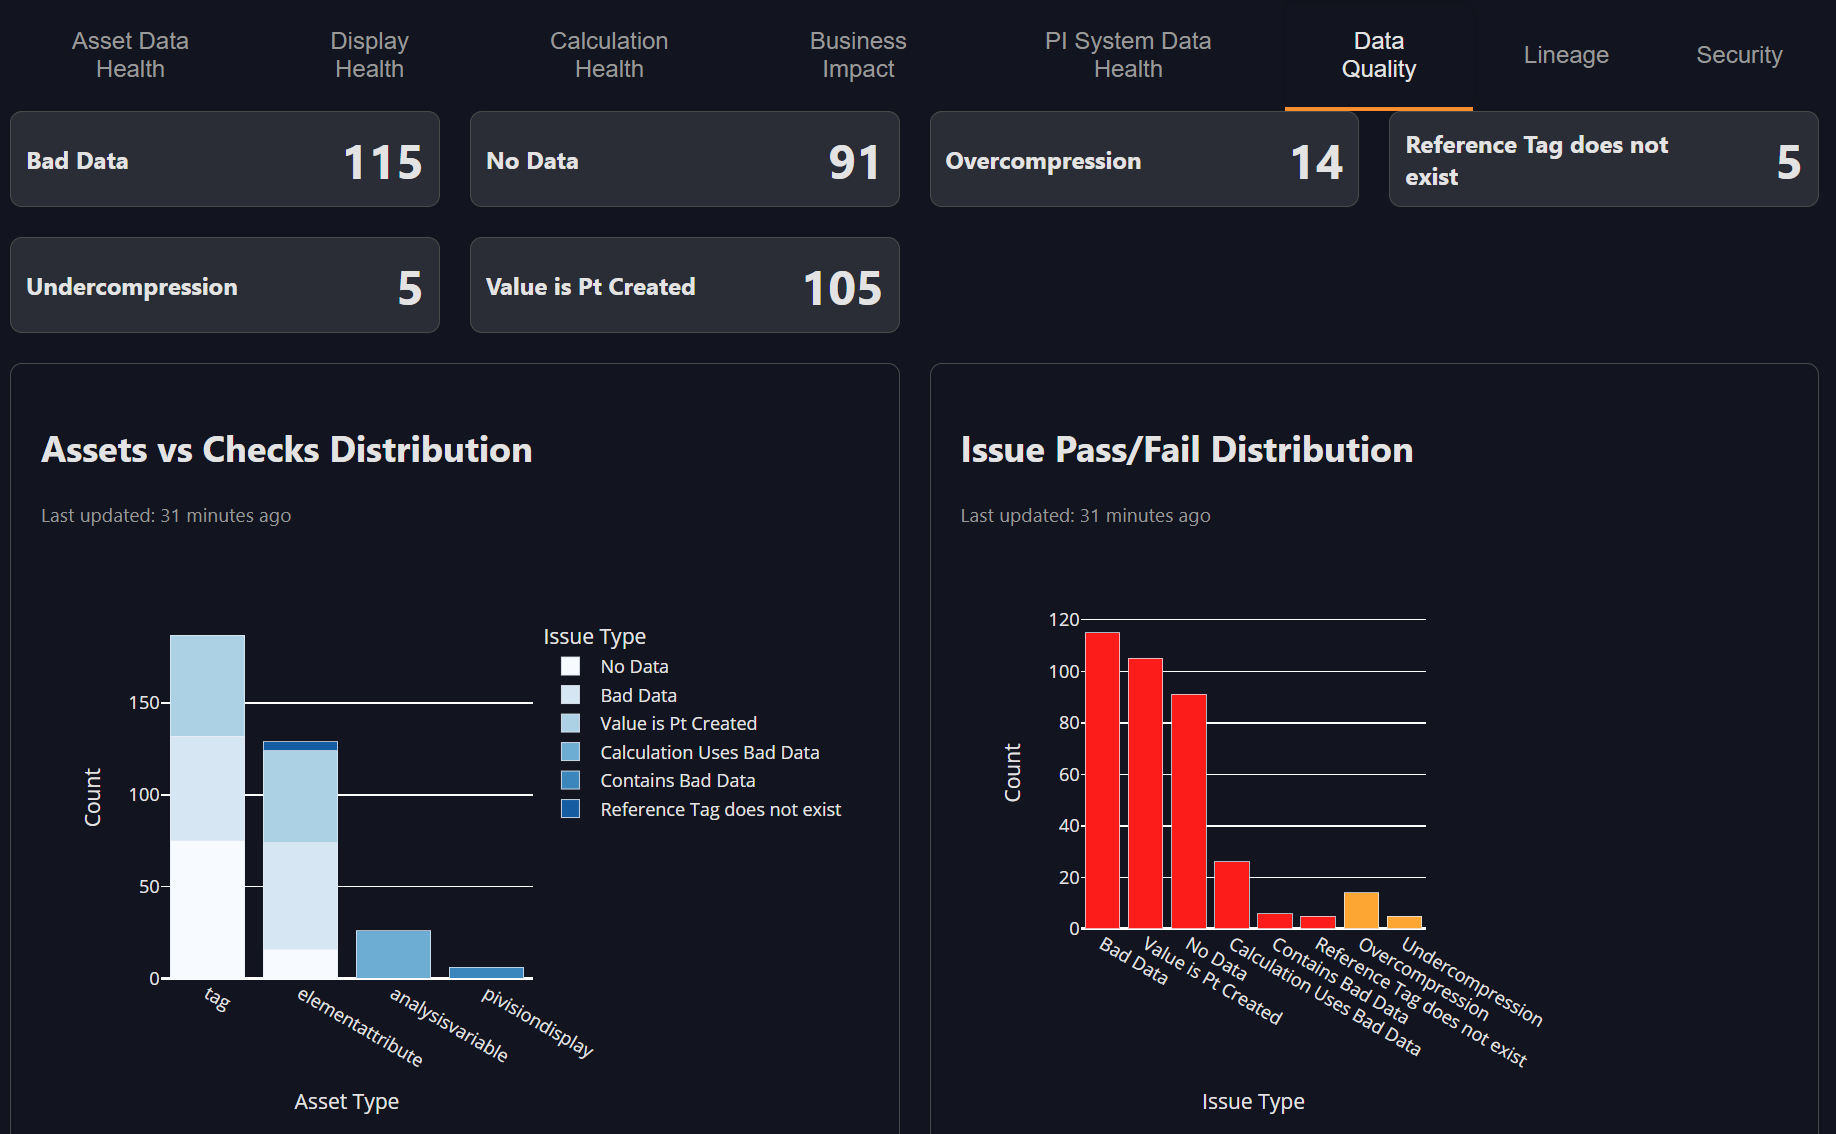Select the Business Impact tab
The image size is (1836, 1134).
[857, 55]
